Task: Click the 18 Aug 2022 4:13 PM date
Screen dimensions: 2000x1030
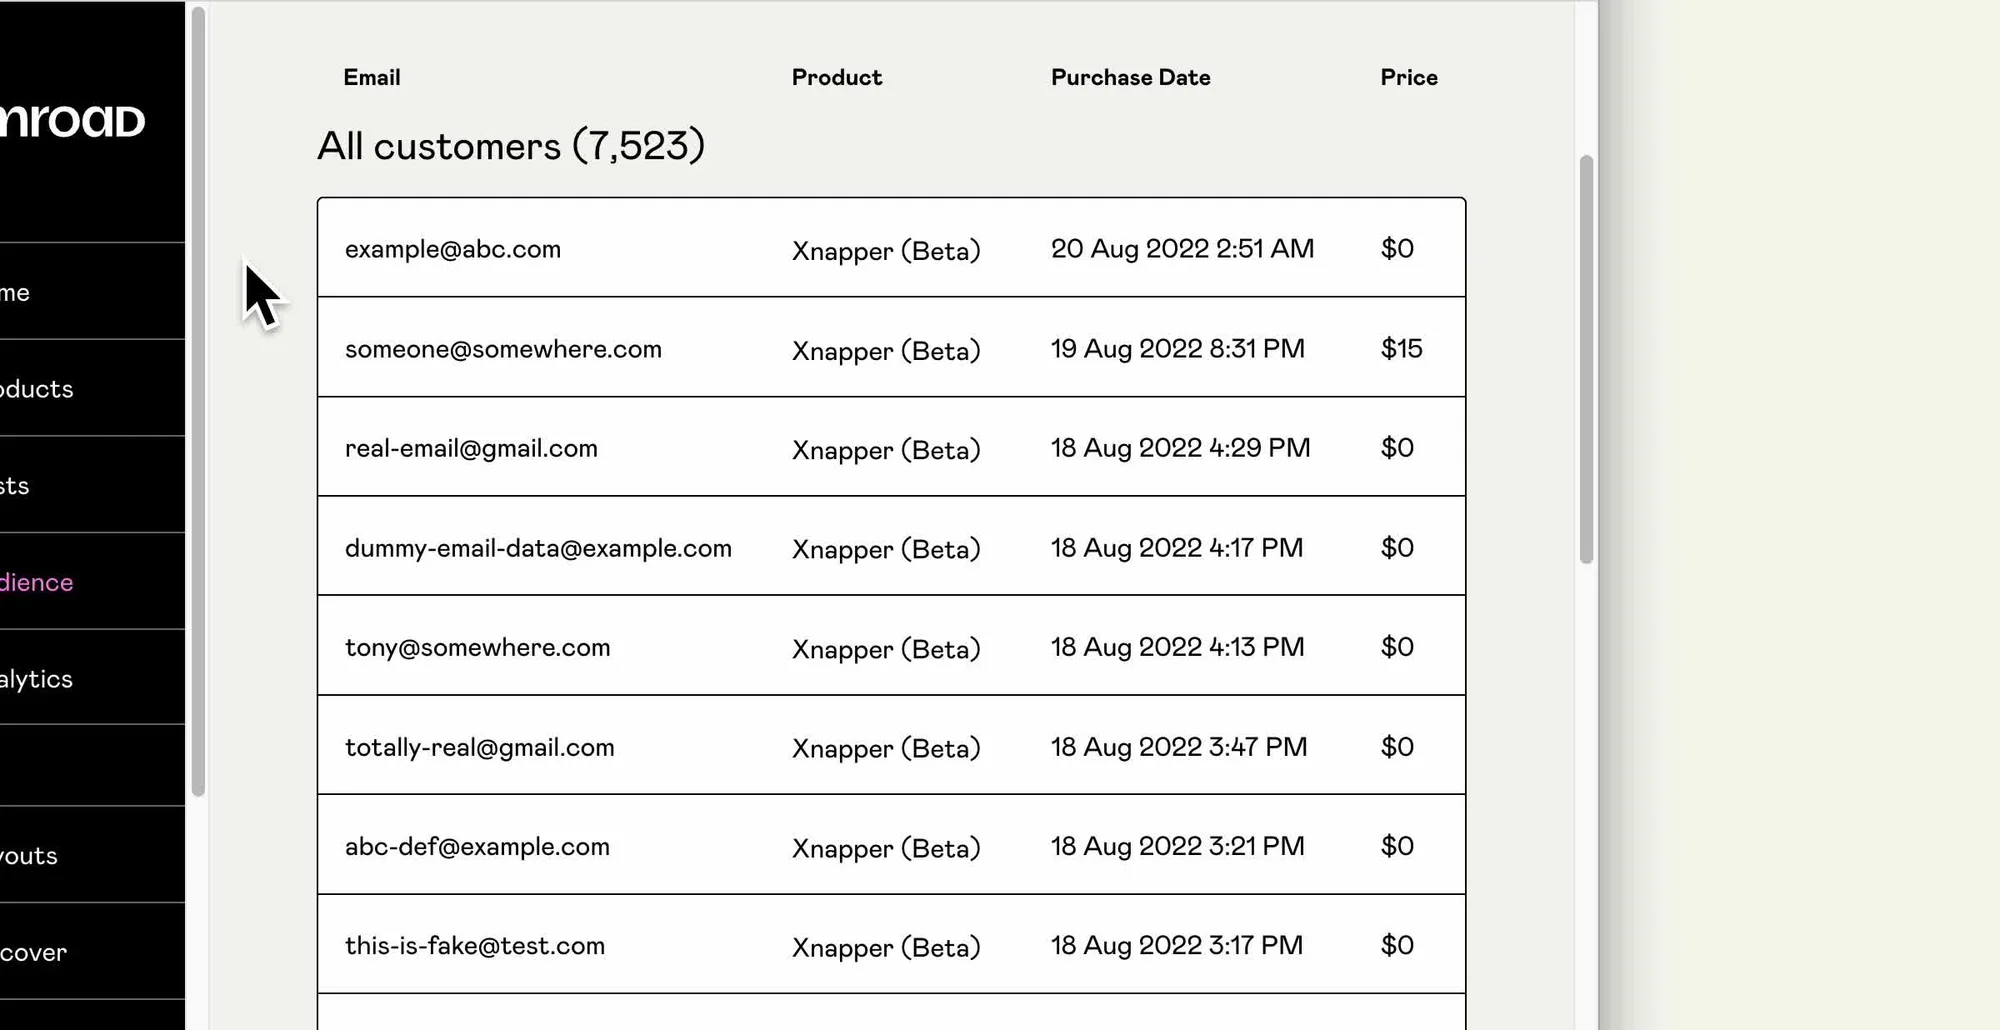Action: coord(1178,646)
